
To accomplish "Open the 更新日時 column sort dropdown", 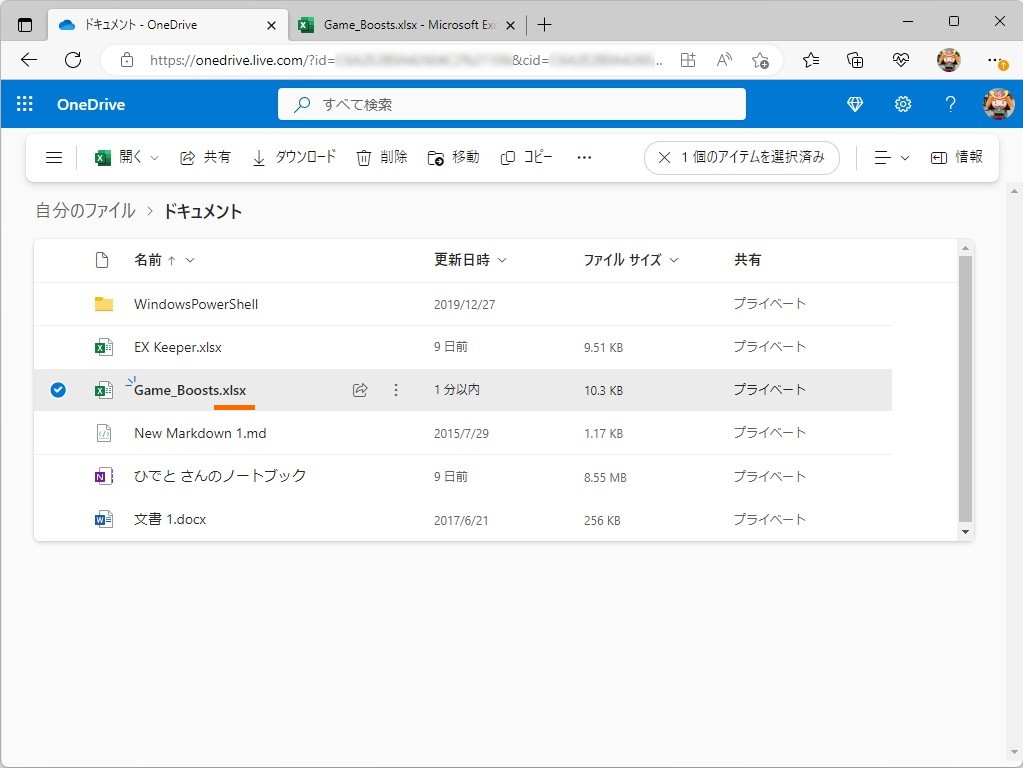I will tap(501, 259).
